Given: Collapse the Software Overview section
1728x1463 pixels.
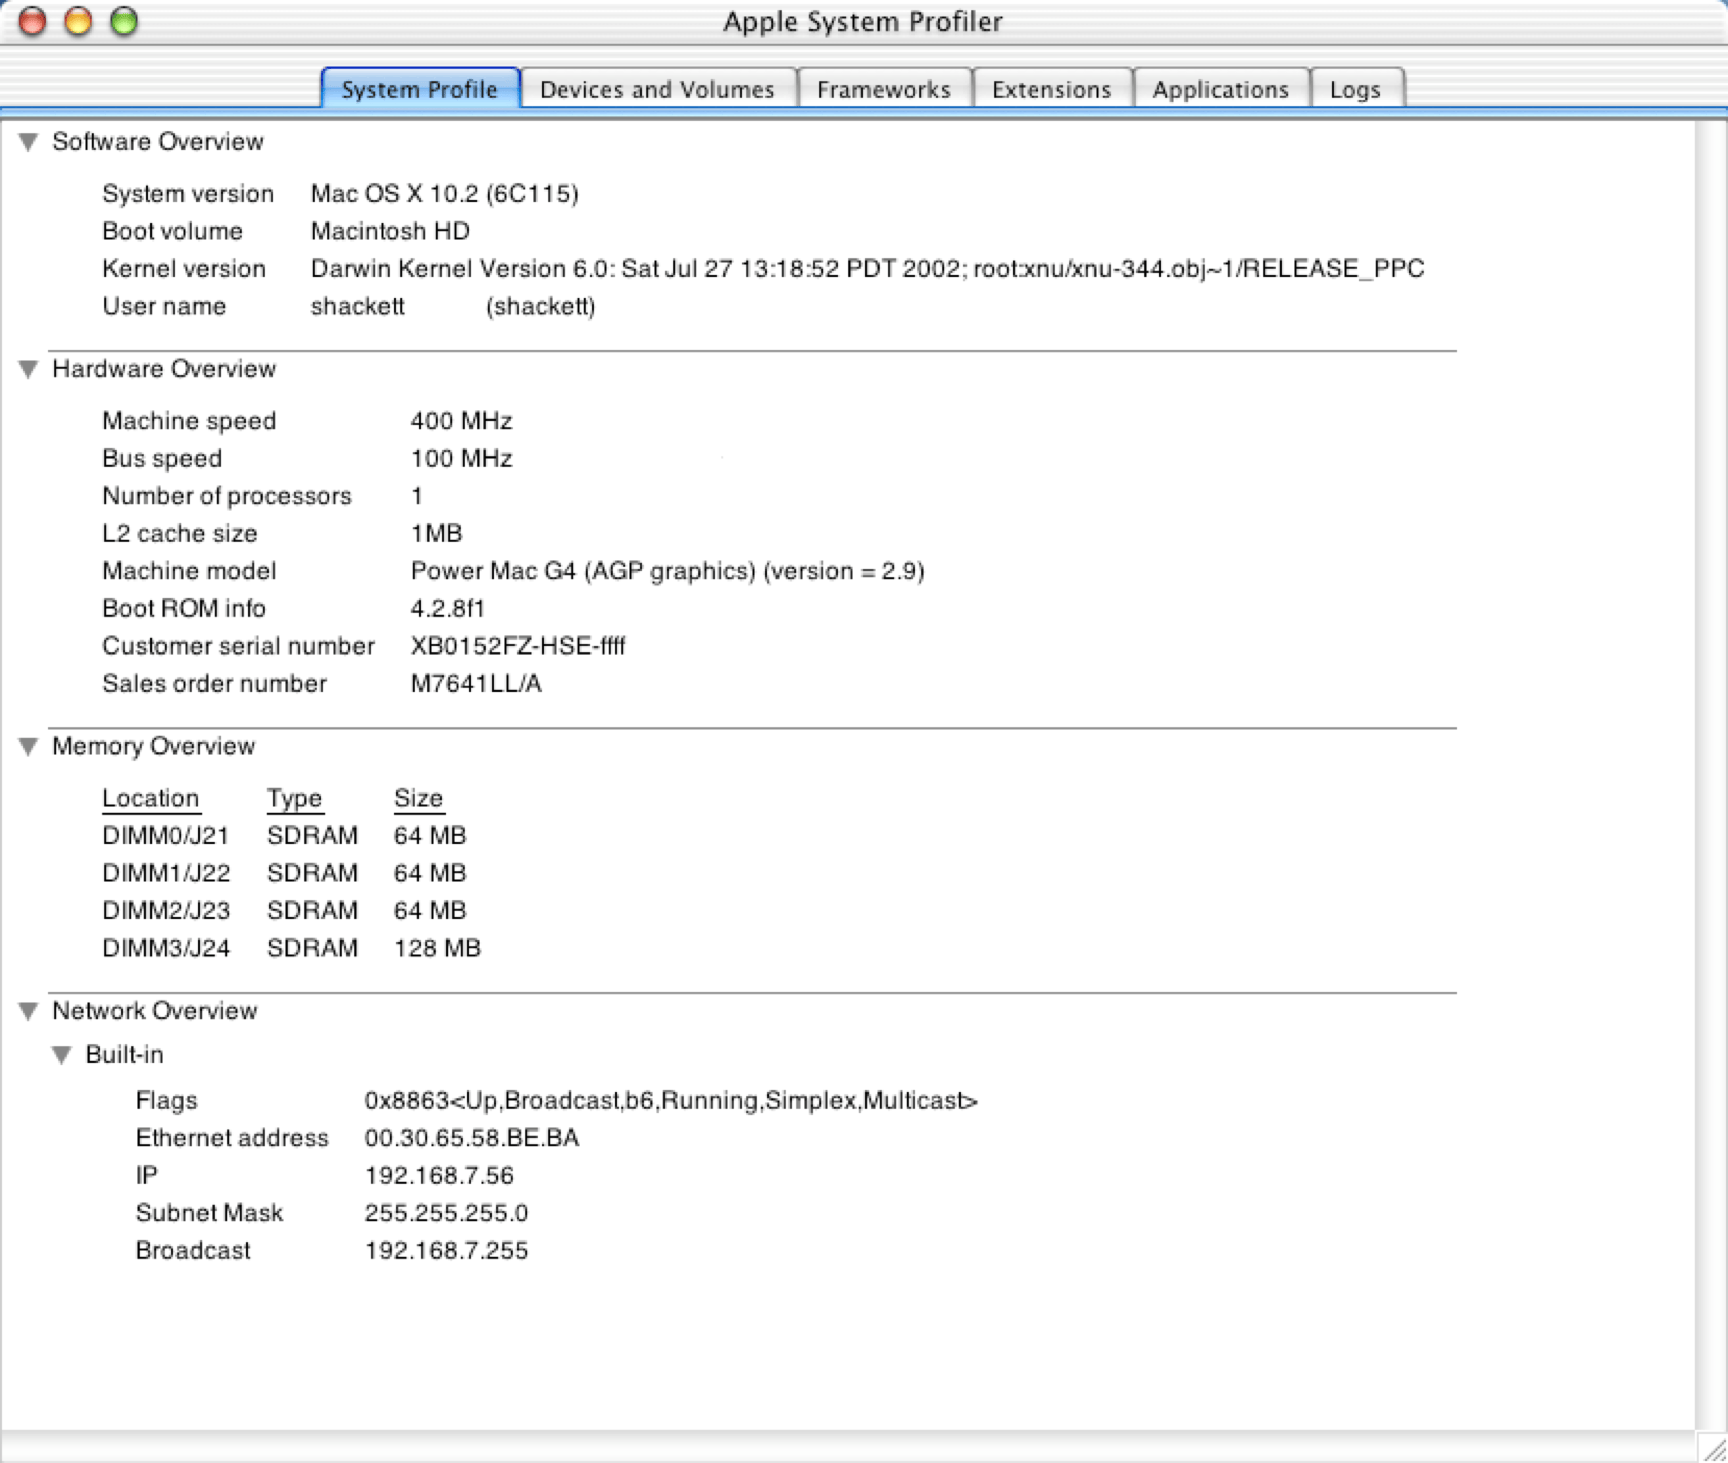Looking at the screenshot, I should tap(28, 142).
